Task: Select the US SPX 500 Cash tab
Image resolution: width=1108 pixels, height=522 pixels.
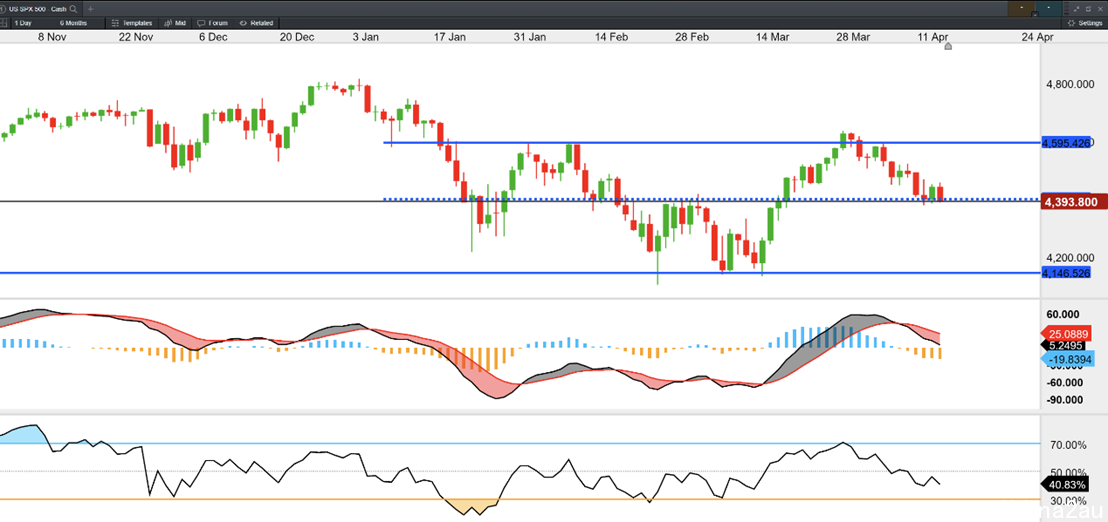Action: coord(40,9)
